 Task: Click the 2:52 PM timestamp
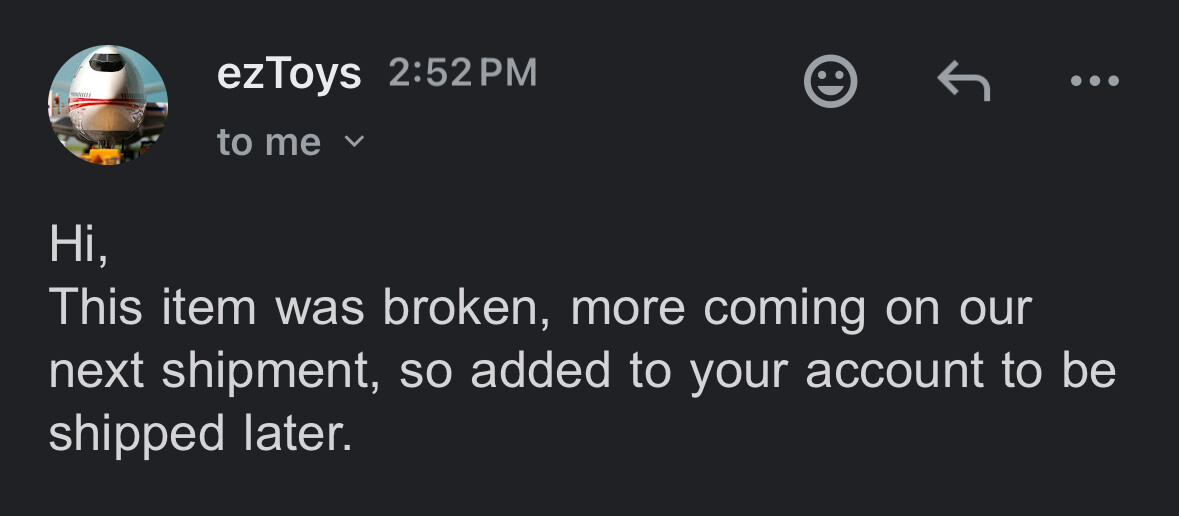tap(462, 73)
